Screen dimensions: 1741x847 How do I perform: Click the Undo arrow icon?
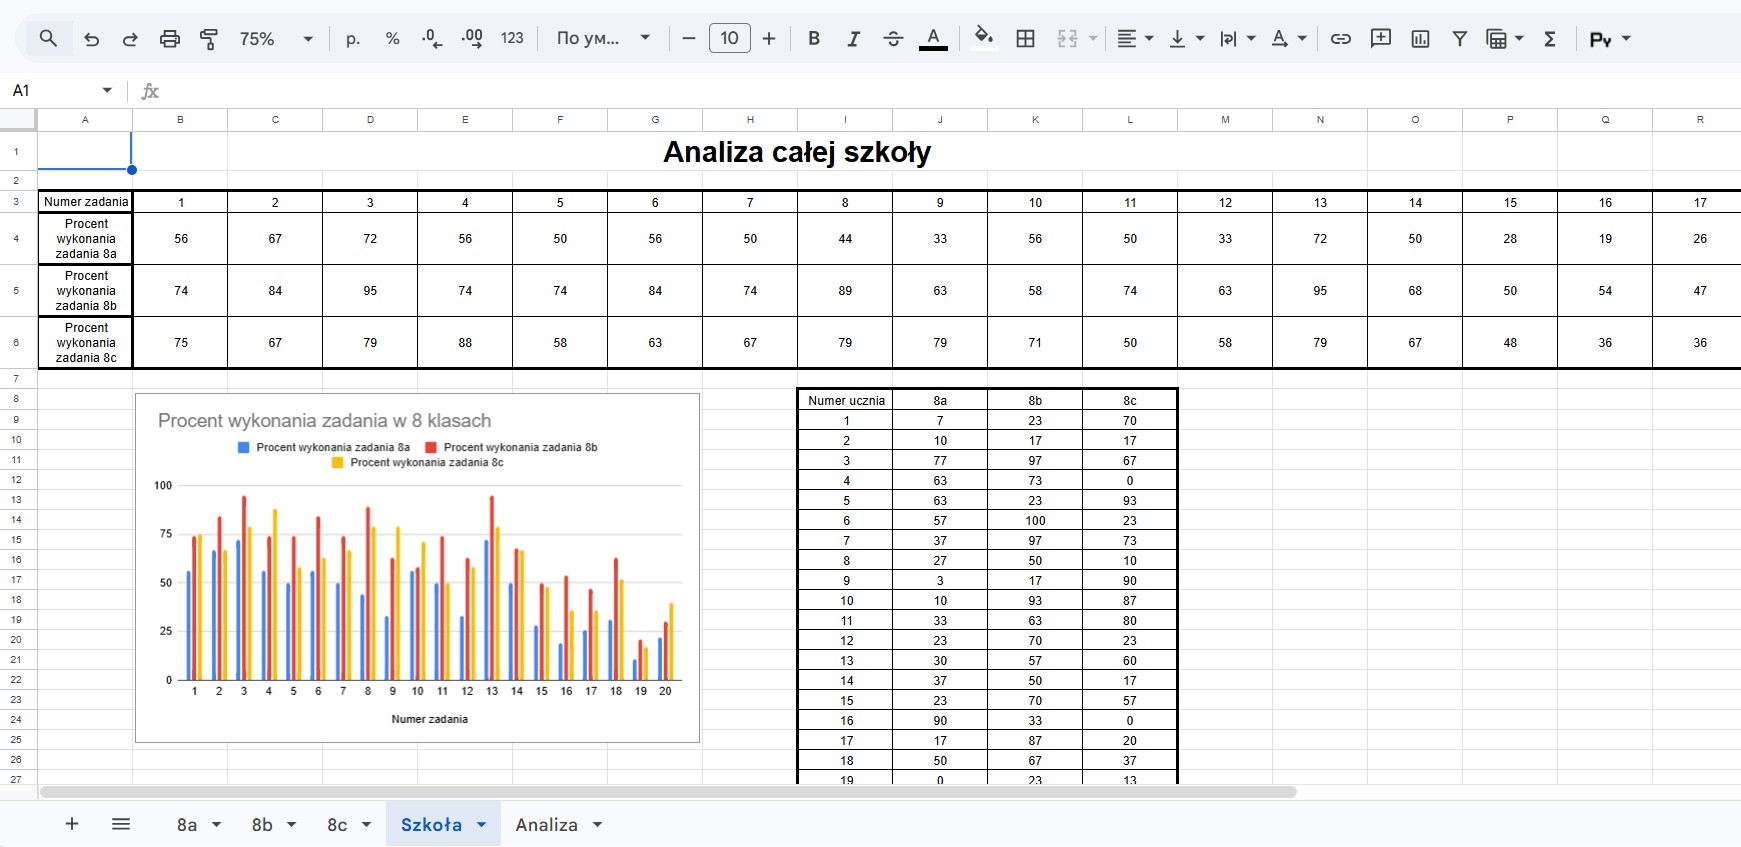91,39
